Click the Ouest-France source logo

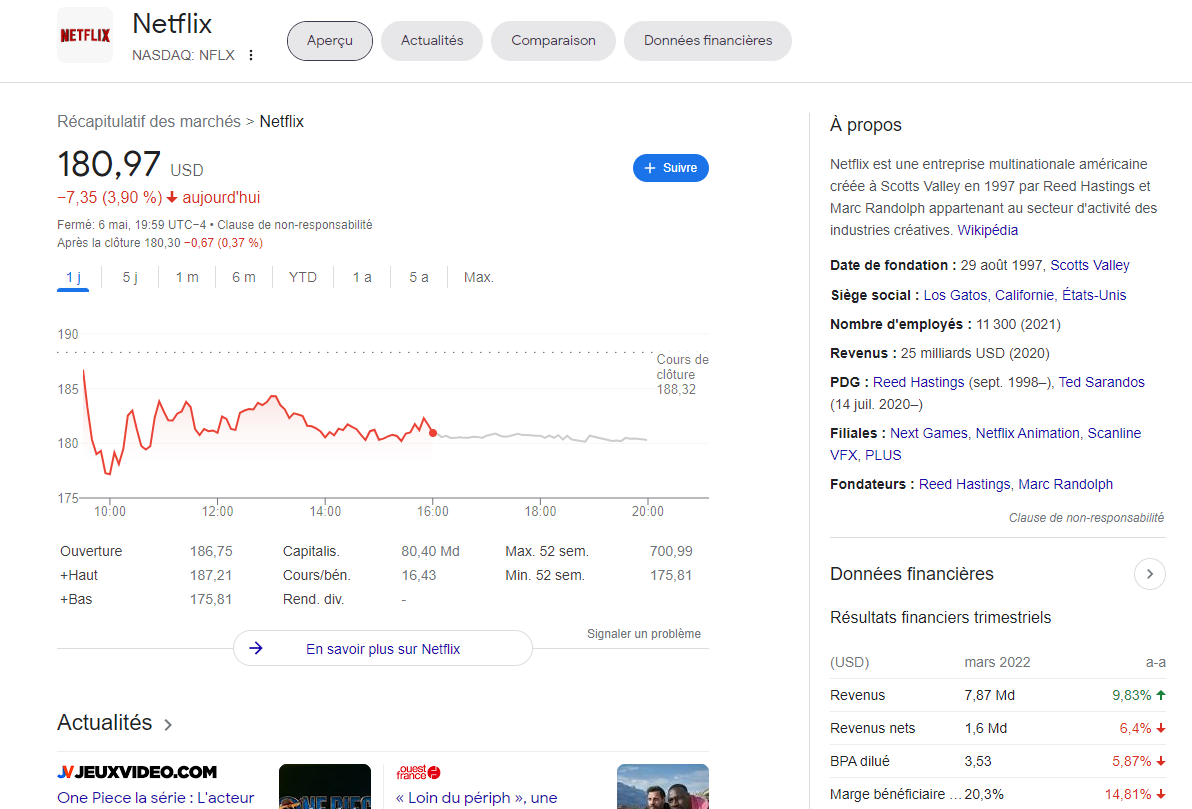(x=418, y=773)
